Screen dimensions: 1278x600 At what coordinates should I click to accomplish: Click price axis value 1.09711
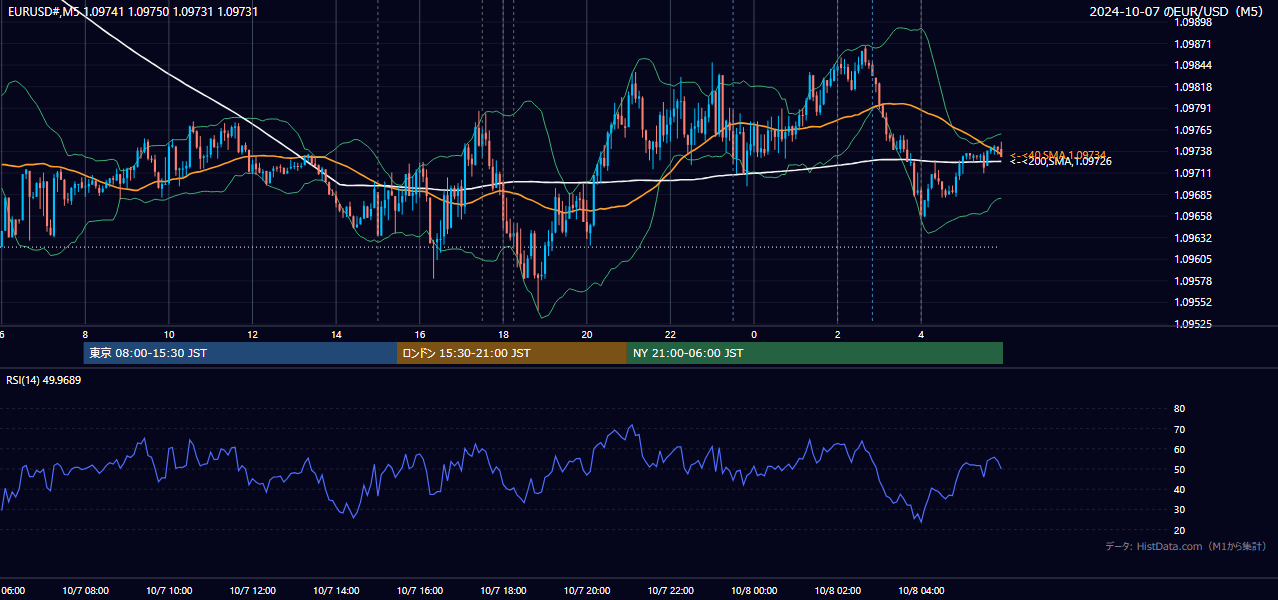click(x=1193, y=173)
